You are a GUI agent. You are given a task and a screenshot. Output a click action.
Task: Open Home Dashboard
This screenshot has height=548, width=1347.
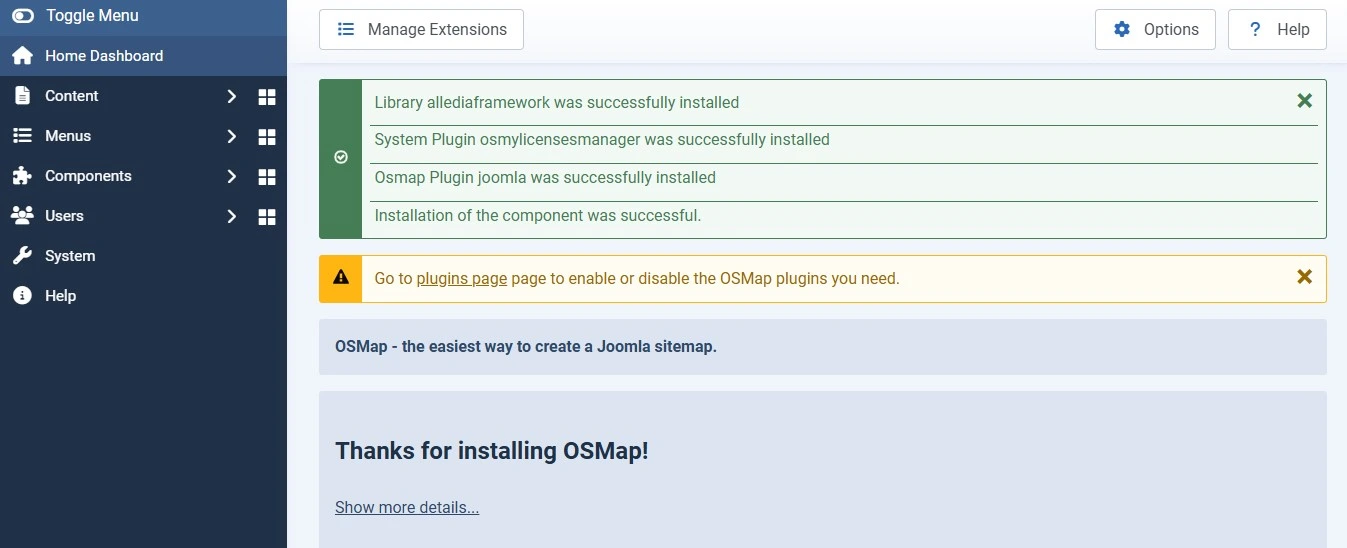pos(143,56)
